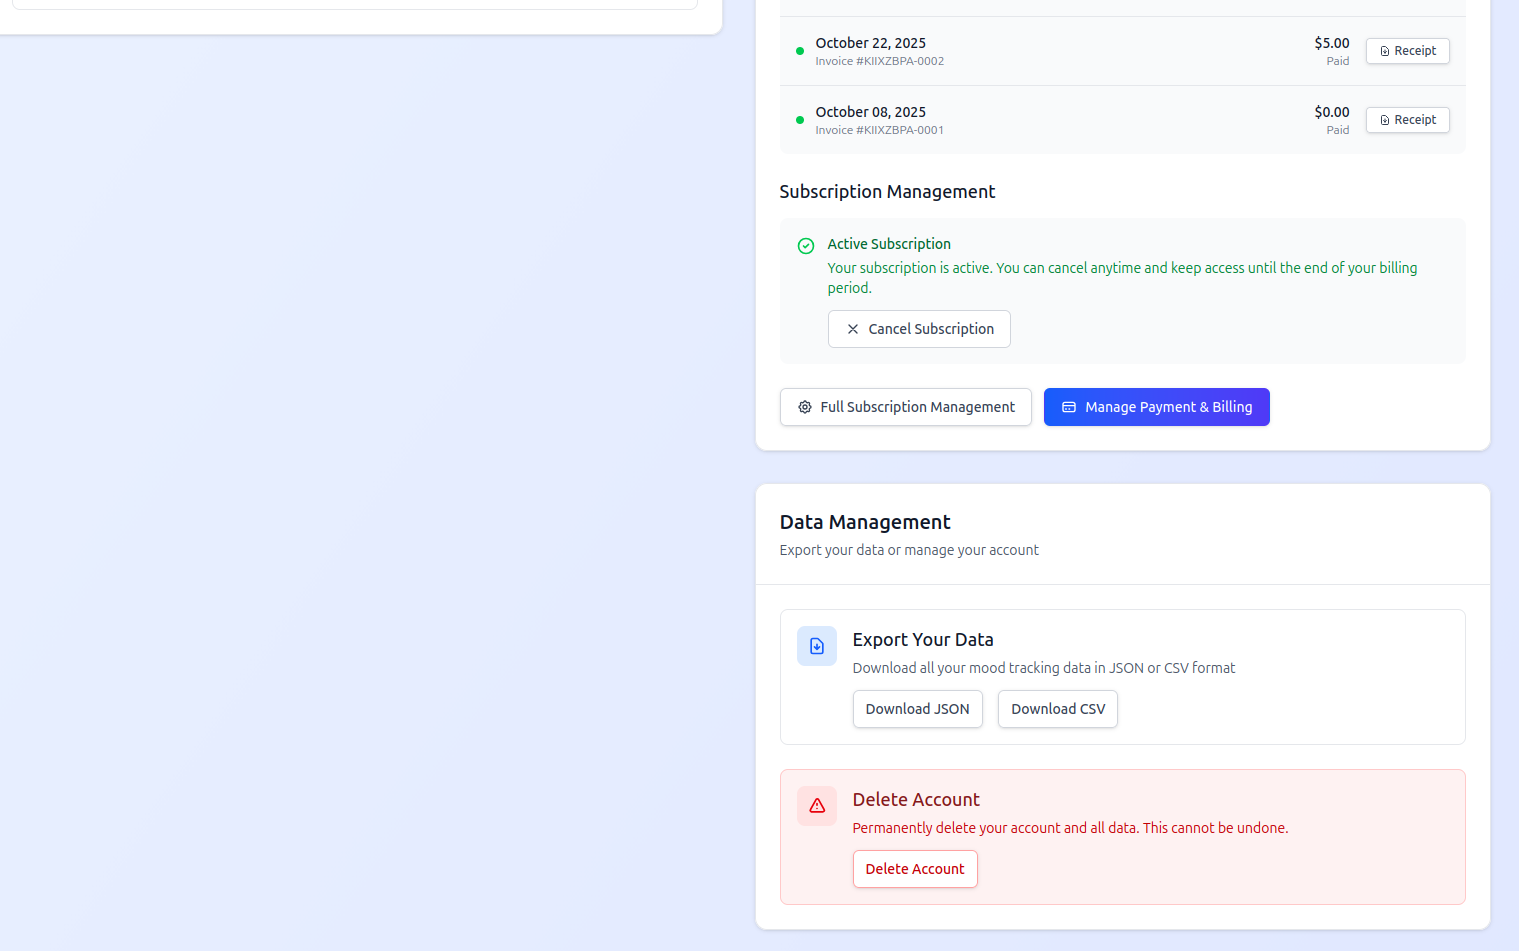Image resolution: width=1519 pixels, height=951 pixels.
Task: Download mood data as CSV
Action: tap(1057, 709)
